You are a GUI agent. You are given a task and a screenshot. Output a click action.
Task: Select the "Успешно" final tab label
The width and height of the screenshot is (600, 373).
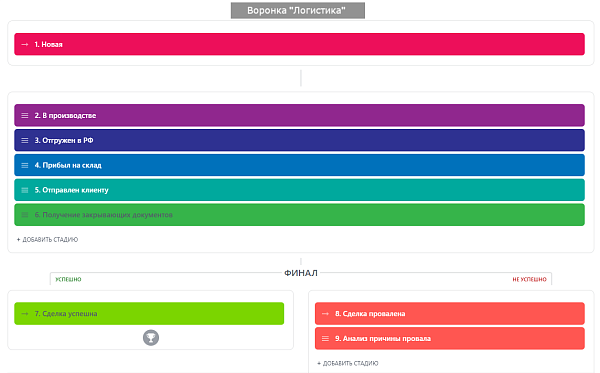tap(68, 279)
